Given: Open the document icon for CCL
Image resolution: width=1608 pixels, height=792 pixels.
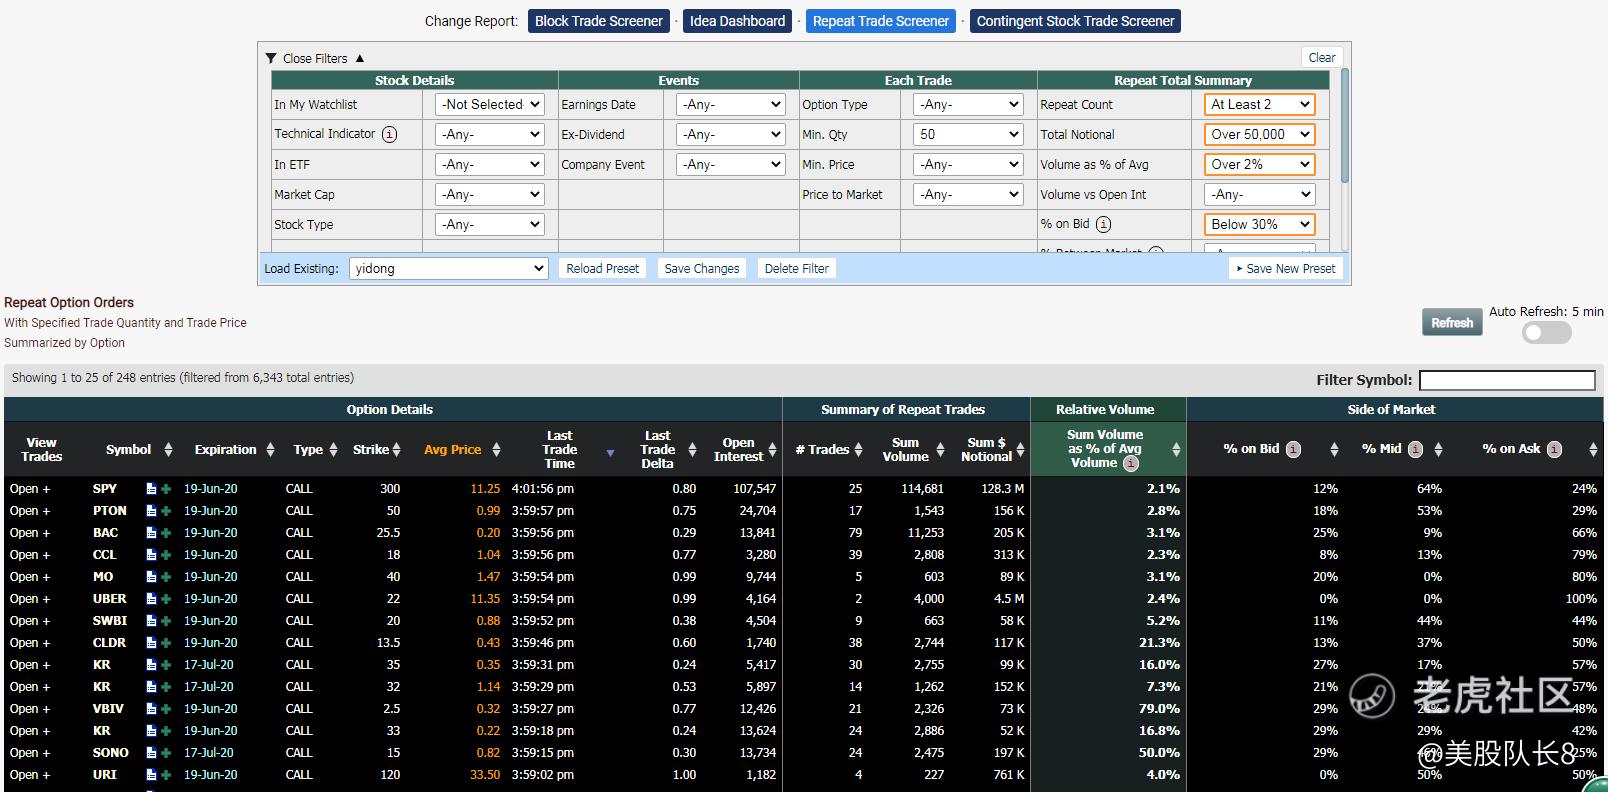Looking at the screenshot, I should [x=151, y=555].
